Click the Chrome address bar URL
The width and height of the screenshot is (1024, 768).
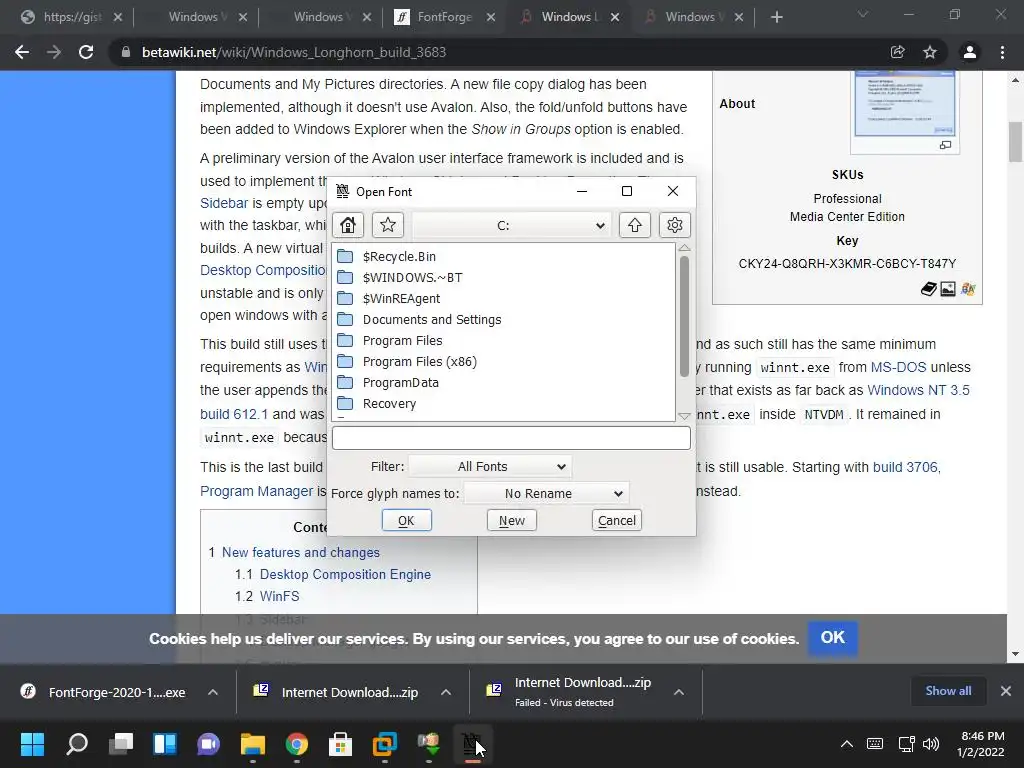tap(294, 52)
